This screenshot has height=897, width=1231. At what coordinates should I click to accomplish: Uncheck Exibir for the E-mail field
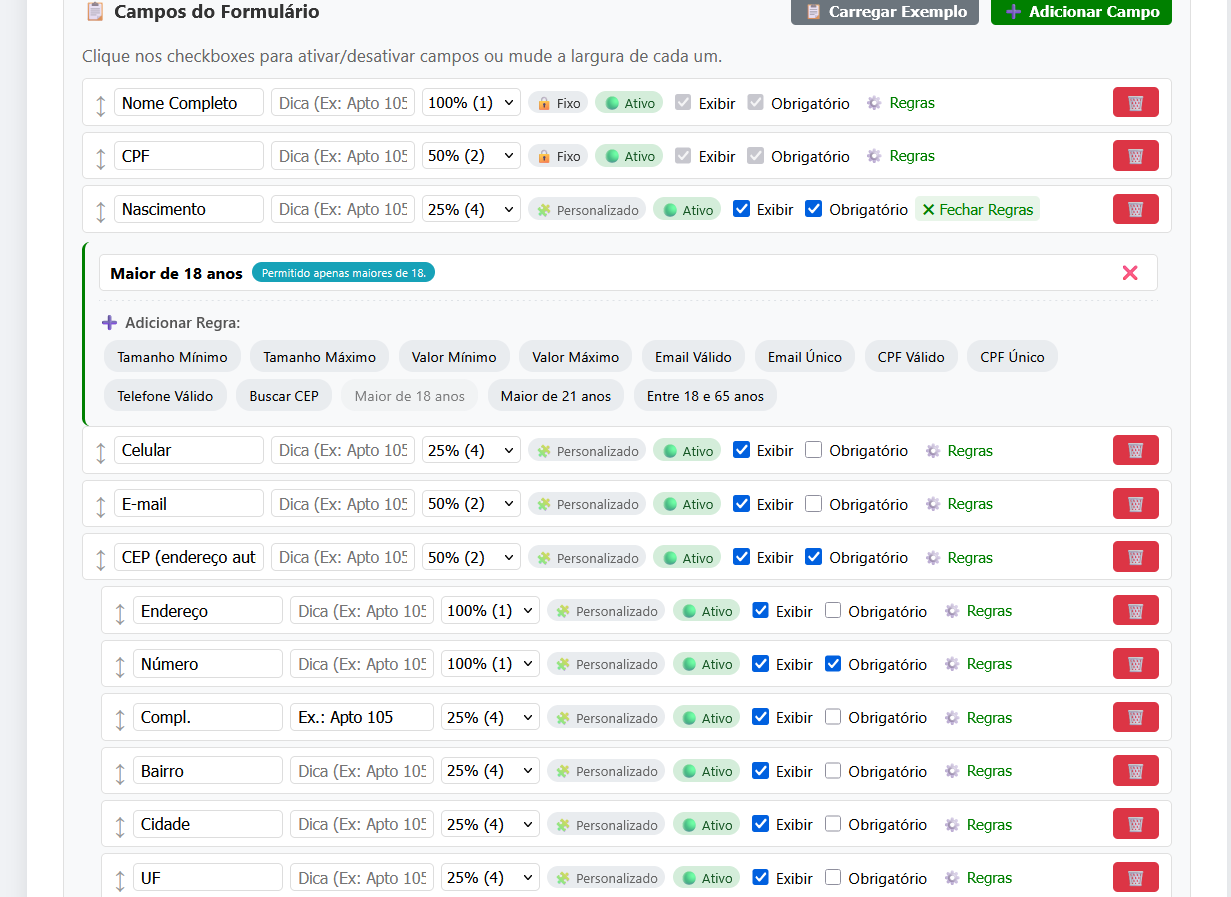pos(741,504)
